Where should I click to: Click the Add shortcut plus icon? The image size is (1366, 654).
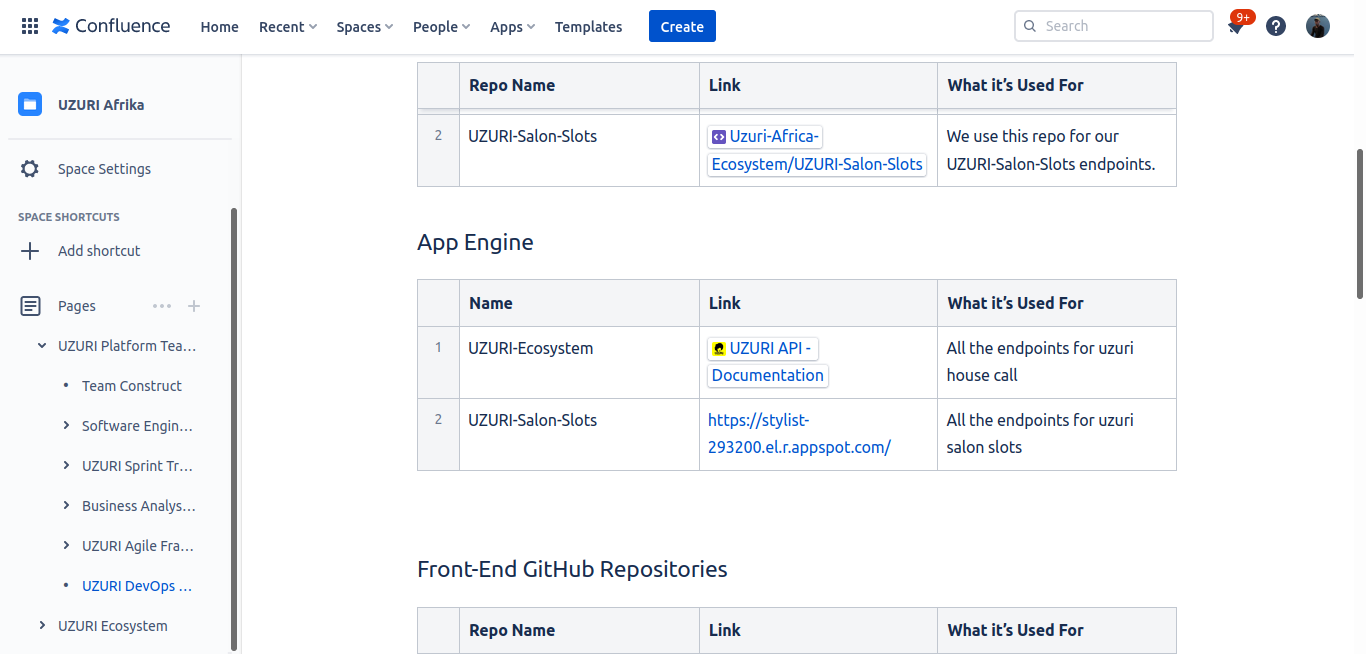point(28,250)
